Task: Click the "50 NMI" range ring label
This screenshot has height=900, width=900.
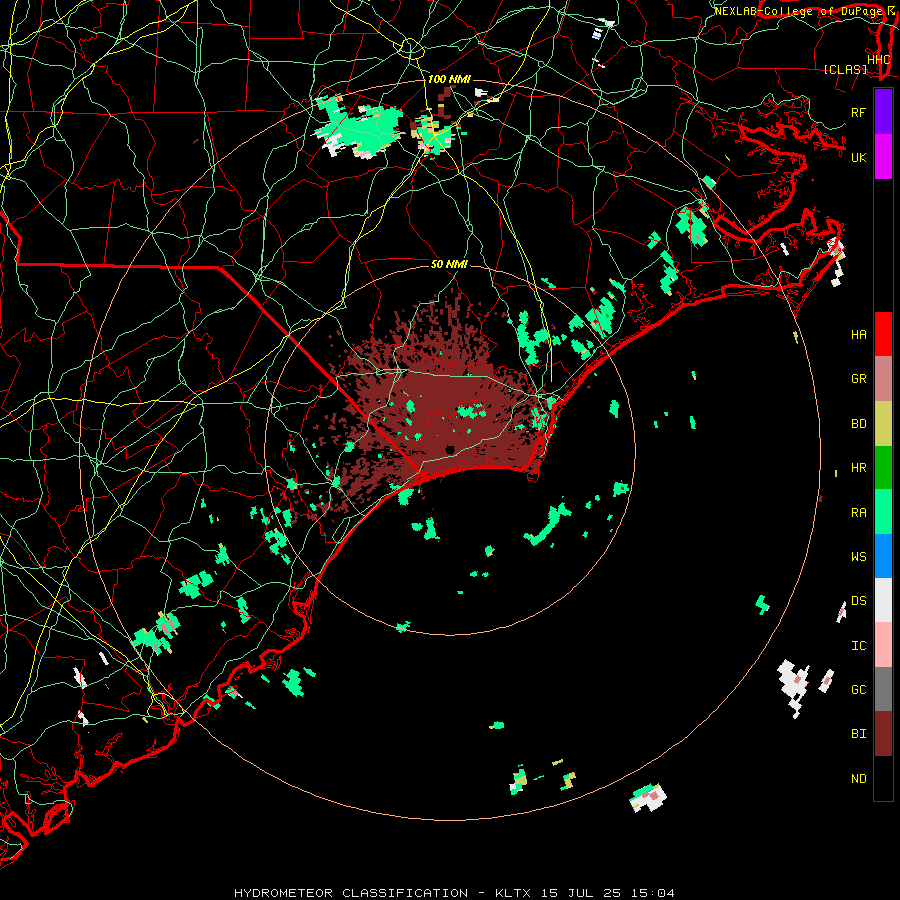Action: (x=449, y=264)
